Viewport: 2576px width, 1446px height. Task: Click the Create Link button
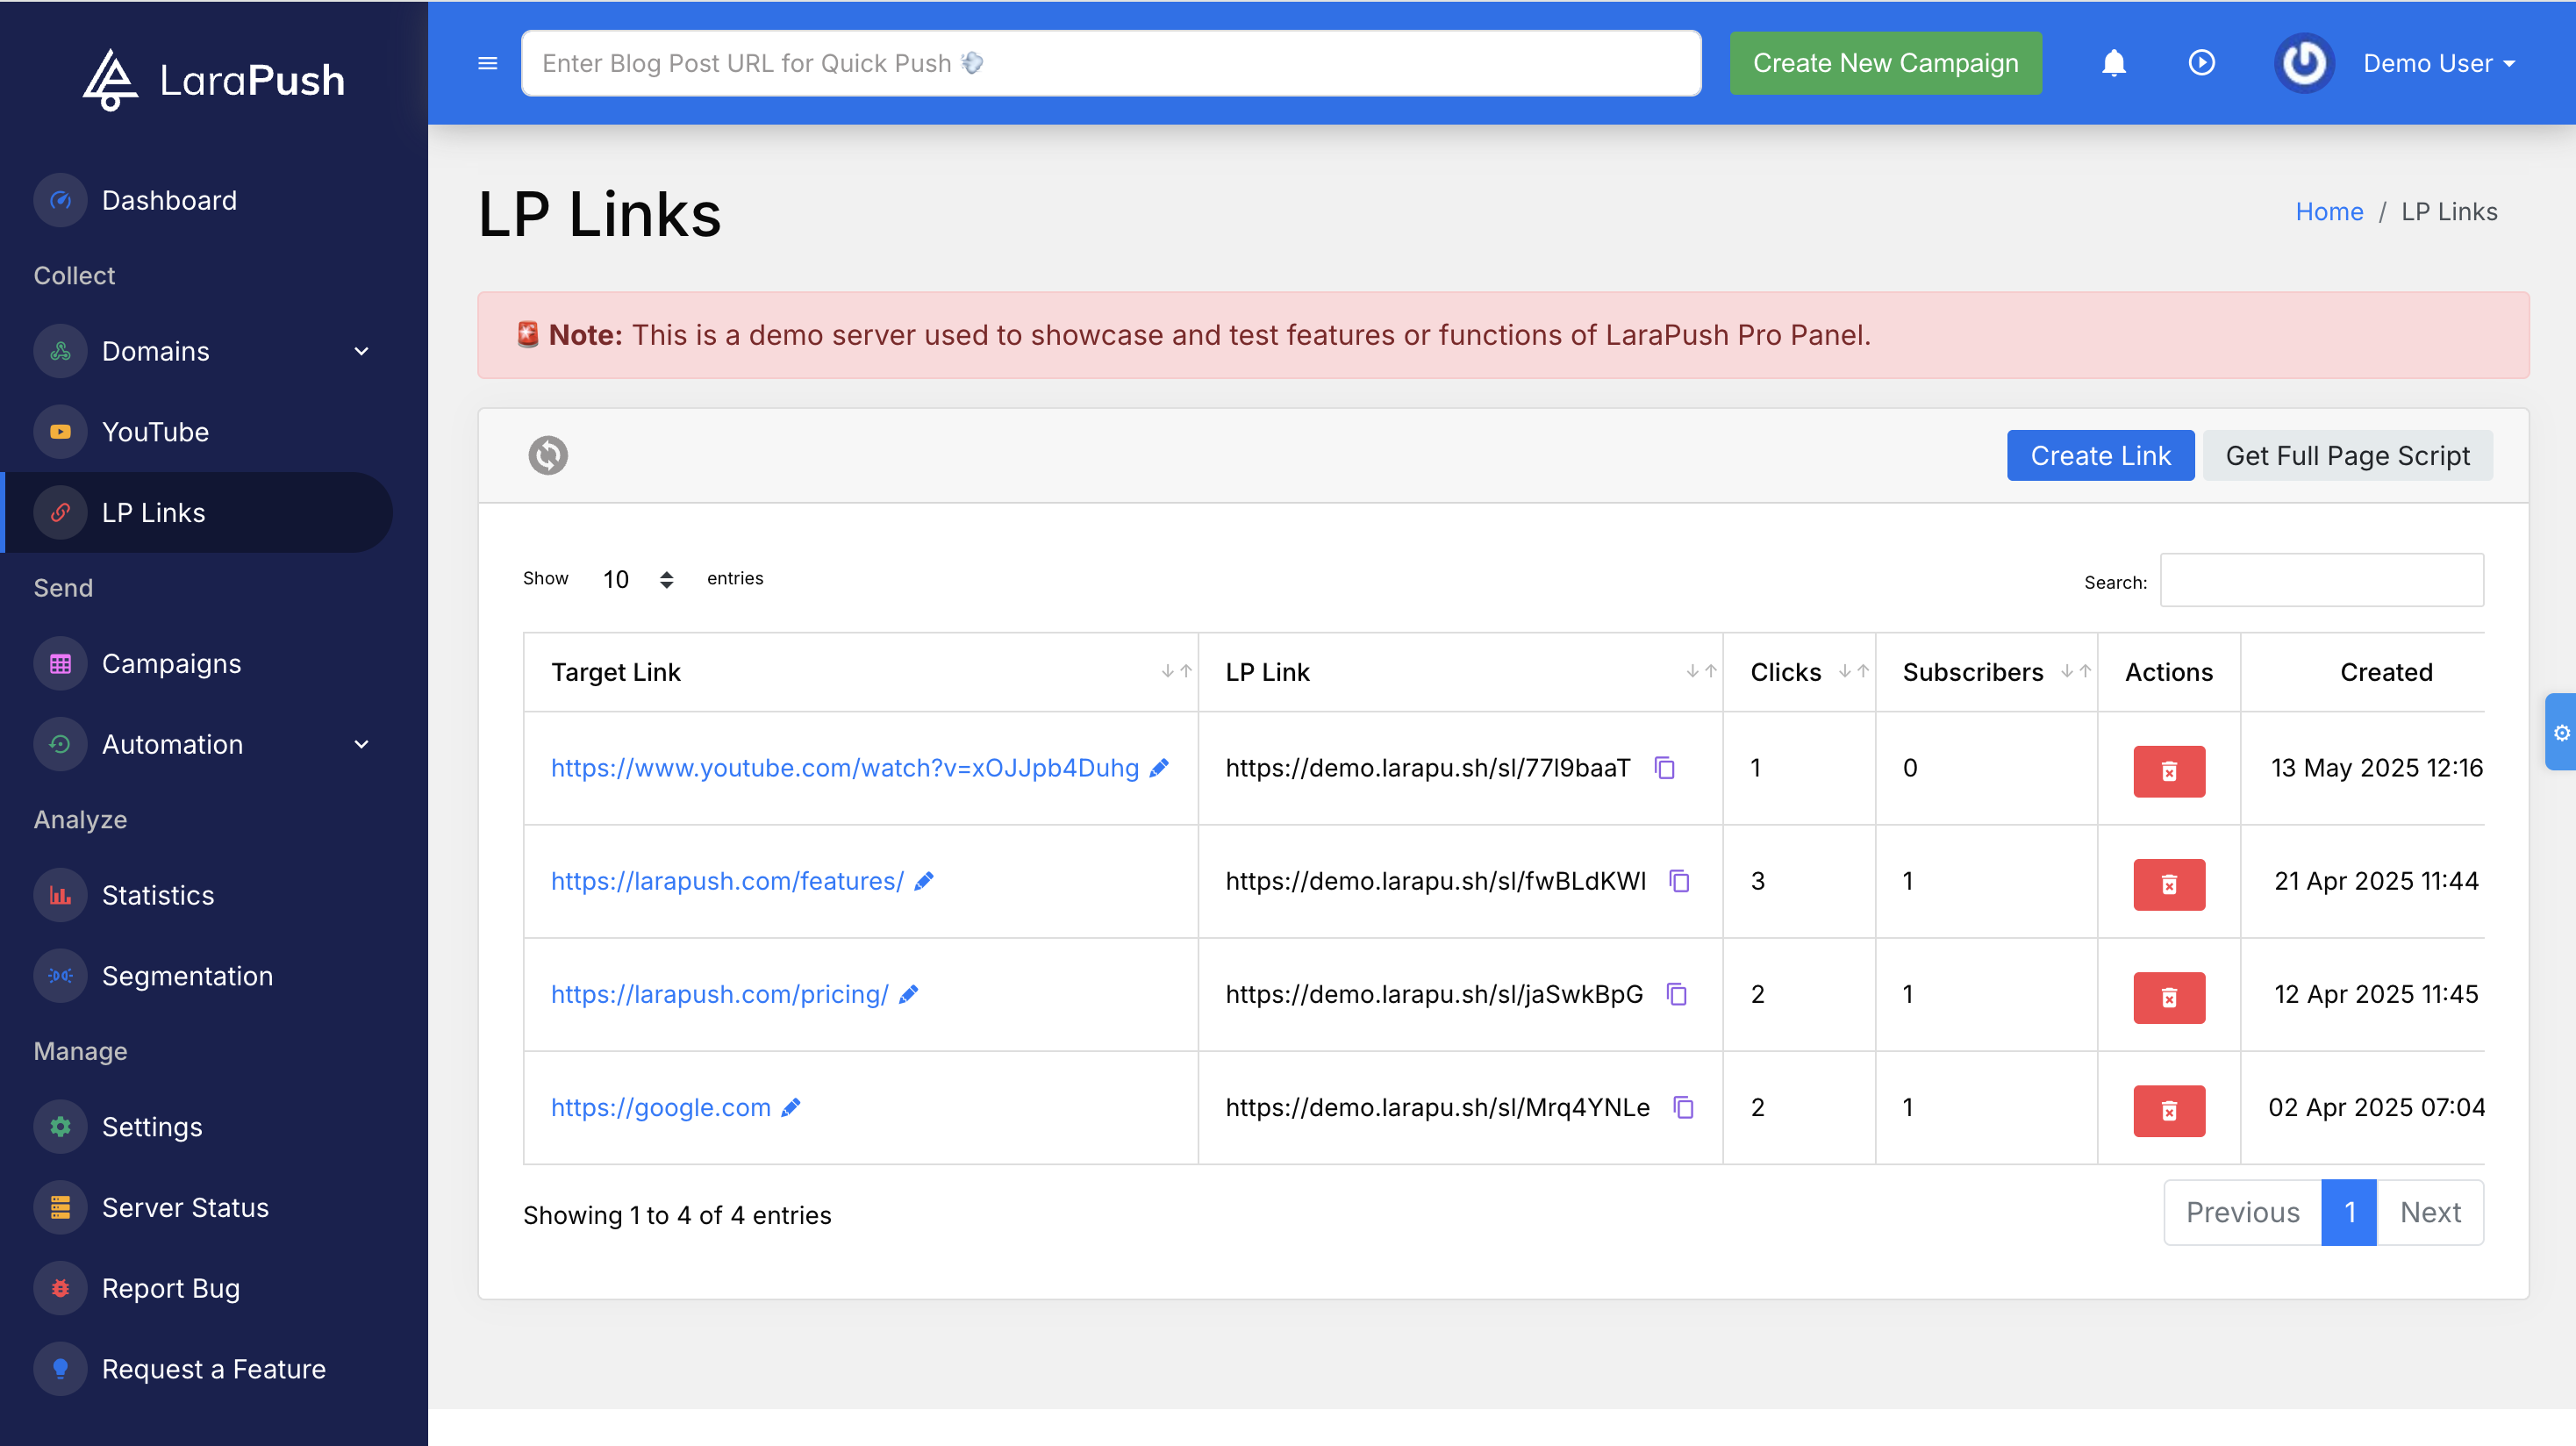click(x=2100, y=455)
